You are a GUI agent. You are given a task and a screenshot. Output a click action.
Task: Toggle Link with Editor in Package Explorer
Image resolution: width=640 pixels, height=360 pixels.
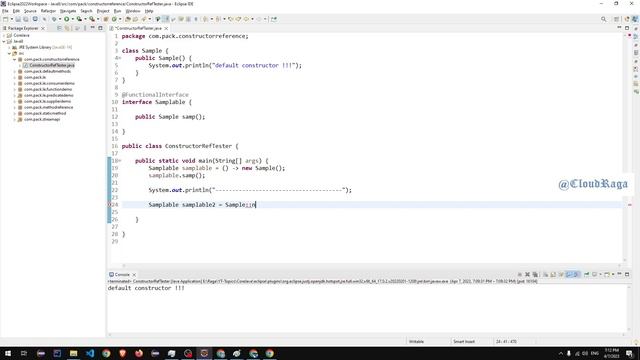[x=67, y=28]
